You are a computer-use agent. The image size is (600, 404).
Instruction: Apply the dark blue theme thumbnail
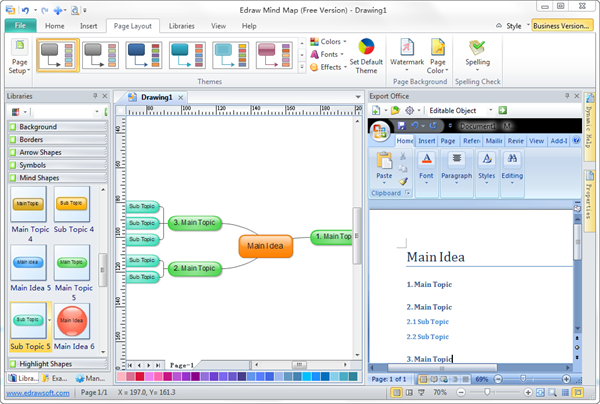[x=144, y=55]
